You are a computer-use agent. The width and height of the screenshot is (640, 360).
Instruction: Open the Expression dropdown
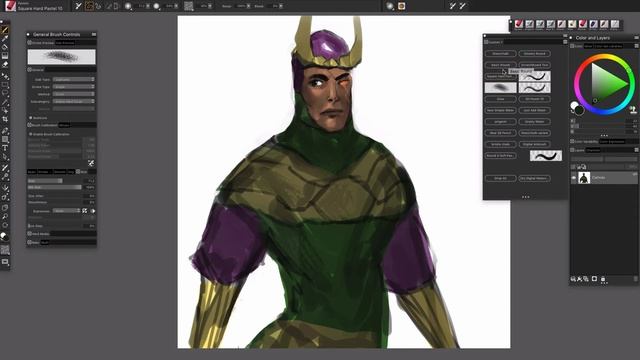pyautogui.click(x=67, y=211)
